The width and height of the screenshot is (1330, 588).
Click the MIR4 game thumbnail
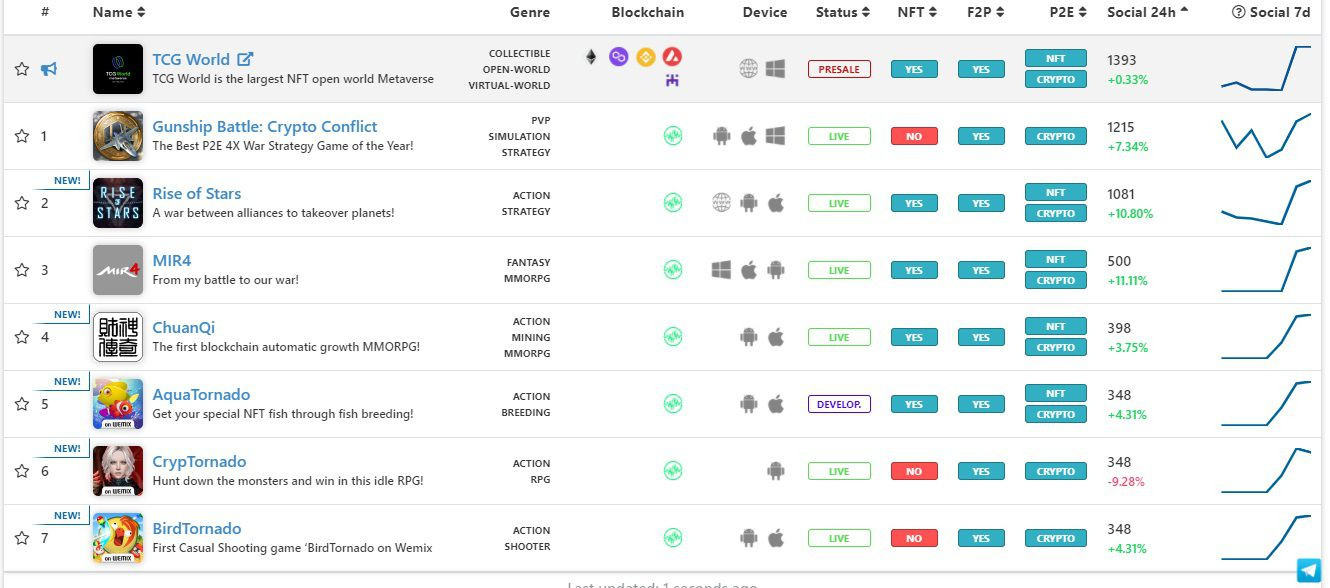(118, 270)
